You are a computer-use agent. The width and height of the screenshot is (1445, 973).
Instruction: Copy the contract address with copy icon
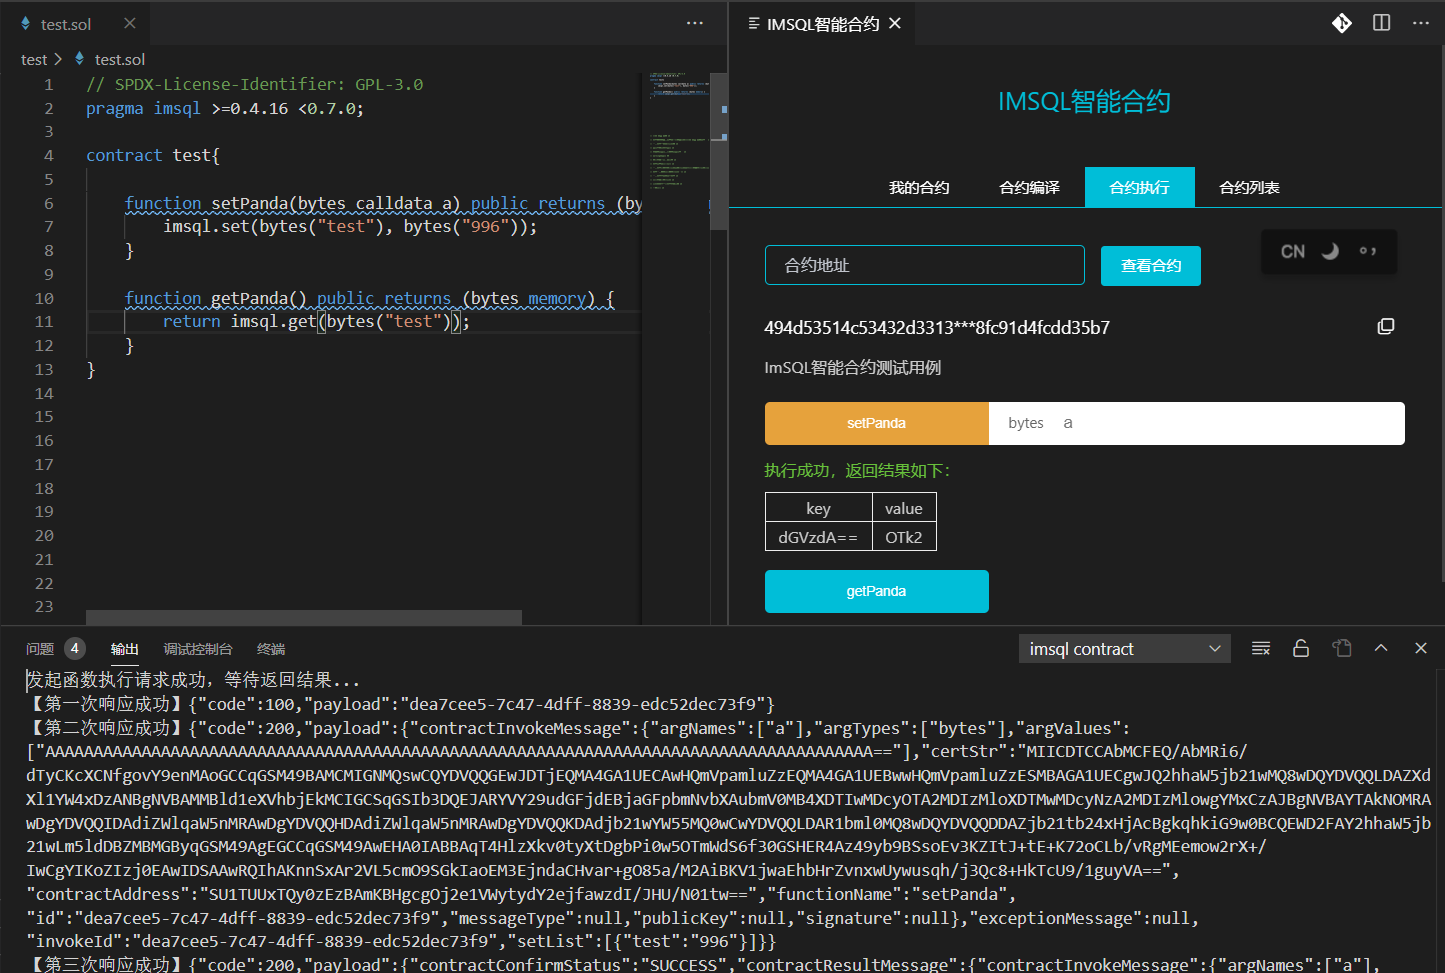pos(1386,326)
